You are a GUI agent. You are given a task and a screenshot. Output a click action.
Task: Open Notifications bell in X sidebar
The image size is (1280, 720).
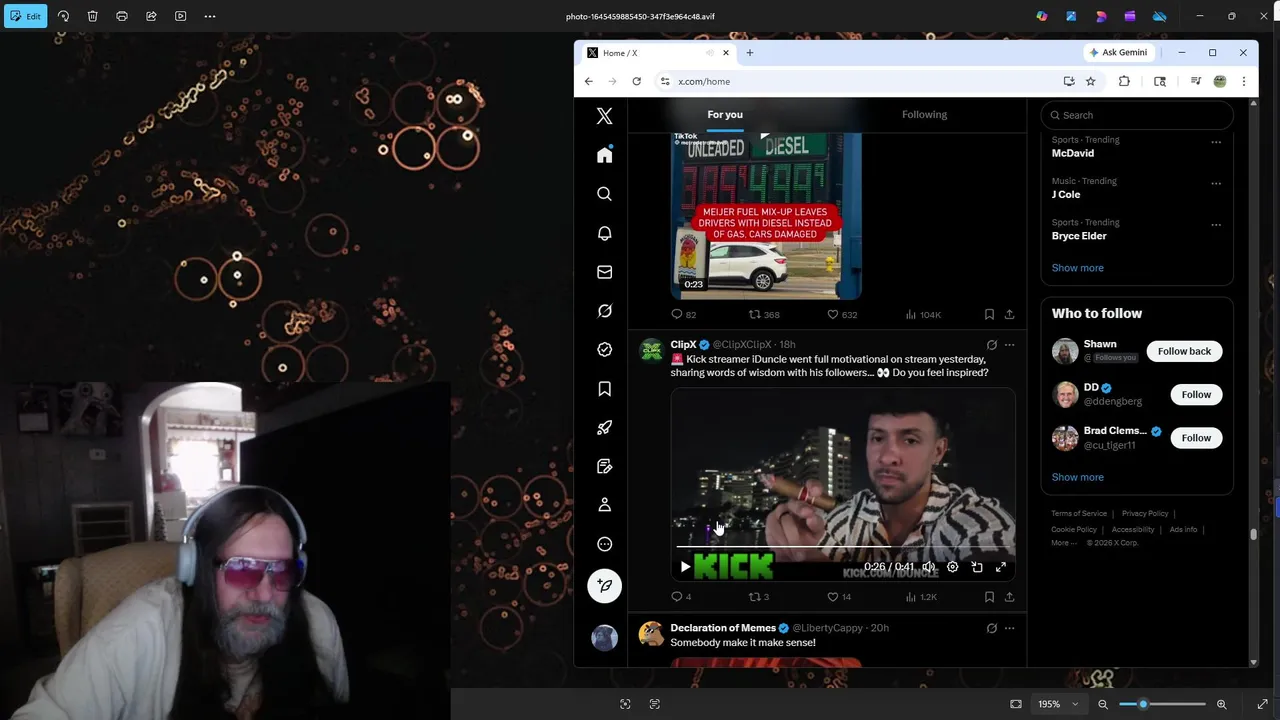click(604, 233)
